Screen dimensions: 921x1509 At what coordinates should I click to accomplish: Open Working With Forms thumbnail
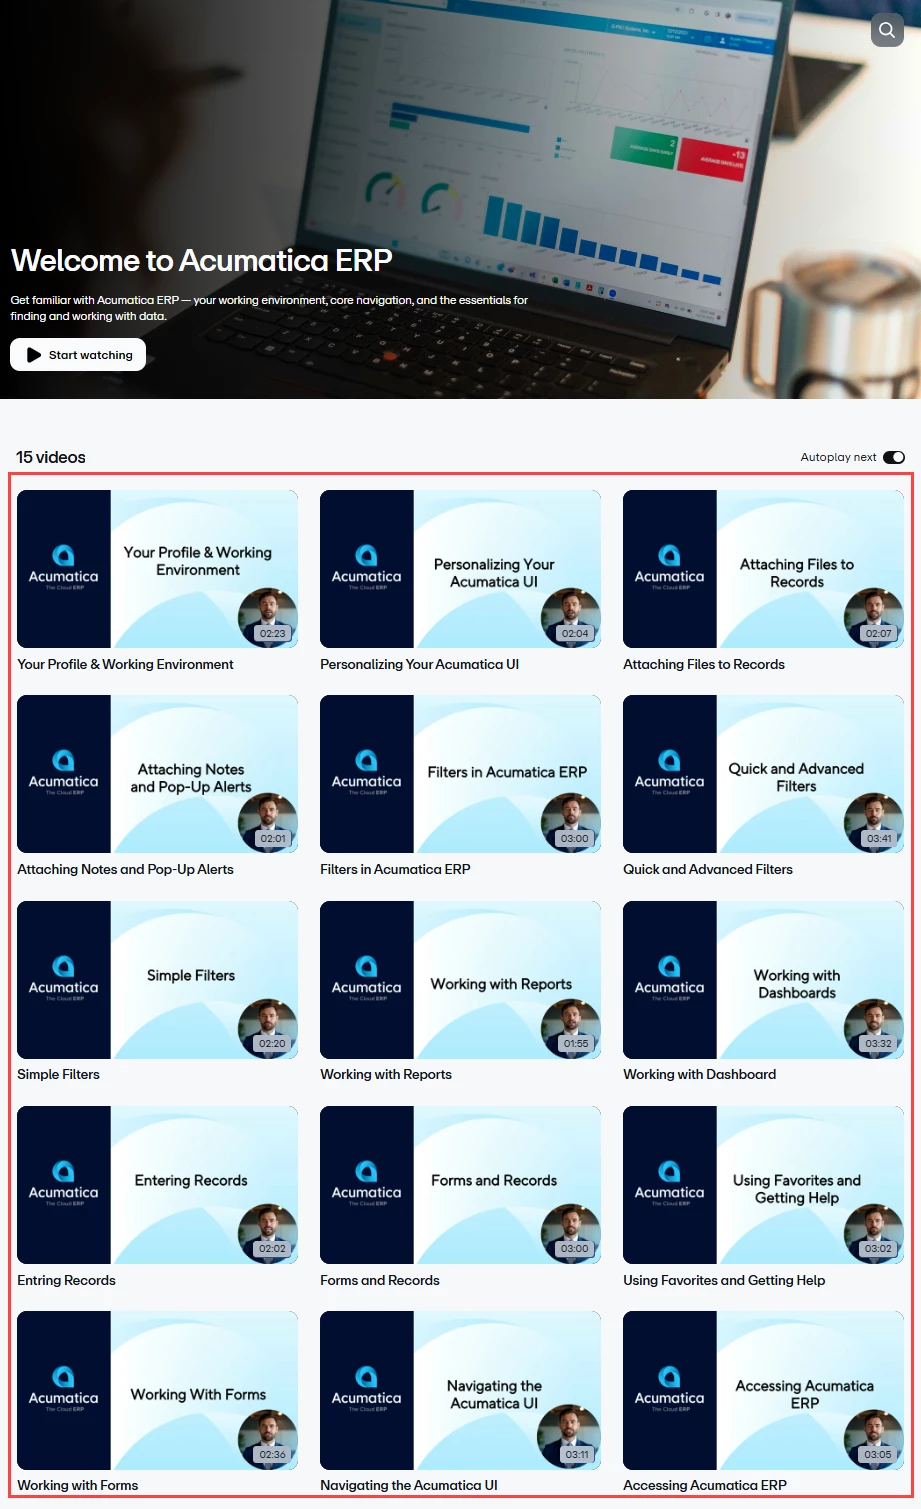point(157,1390)
